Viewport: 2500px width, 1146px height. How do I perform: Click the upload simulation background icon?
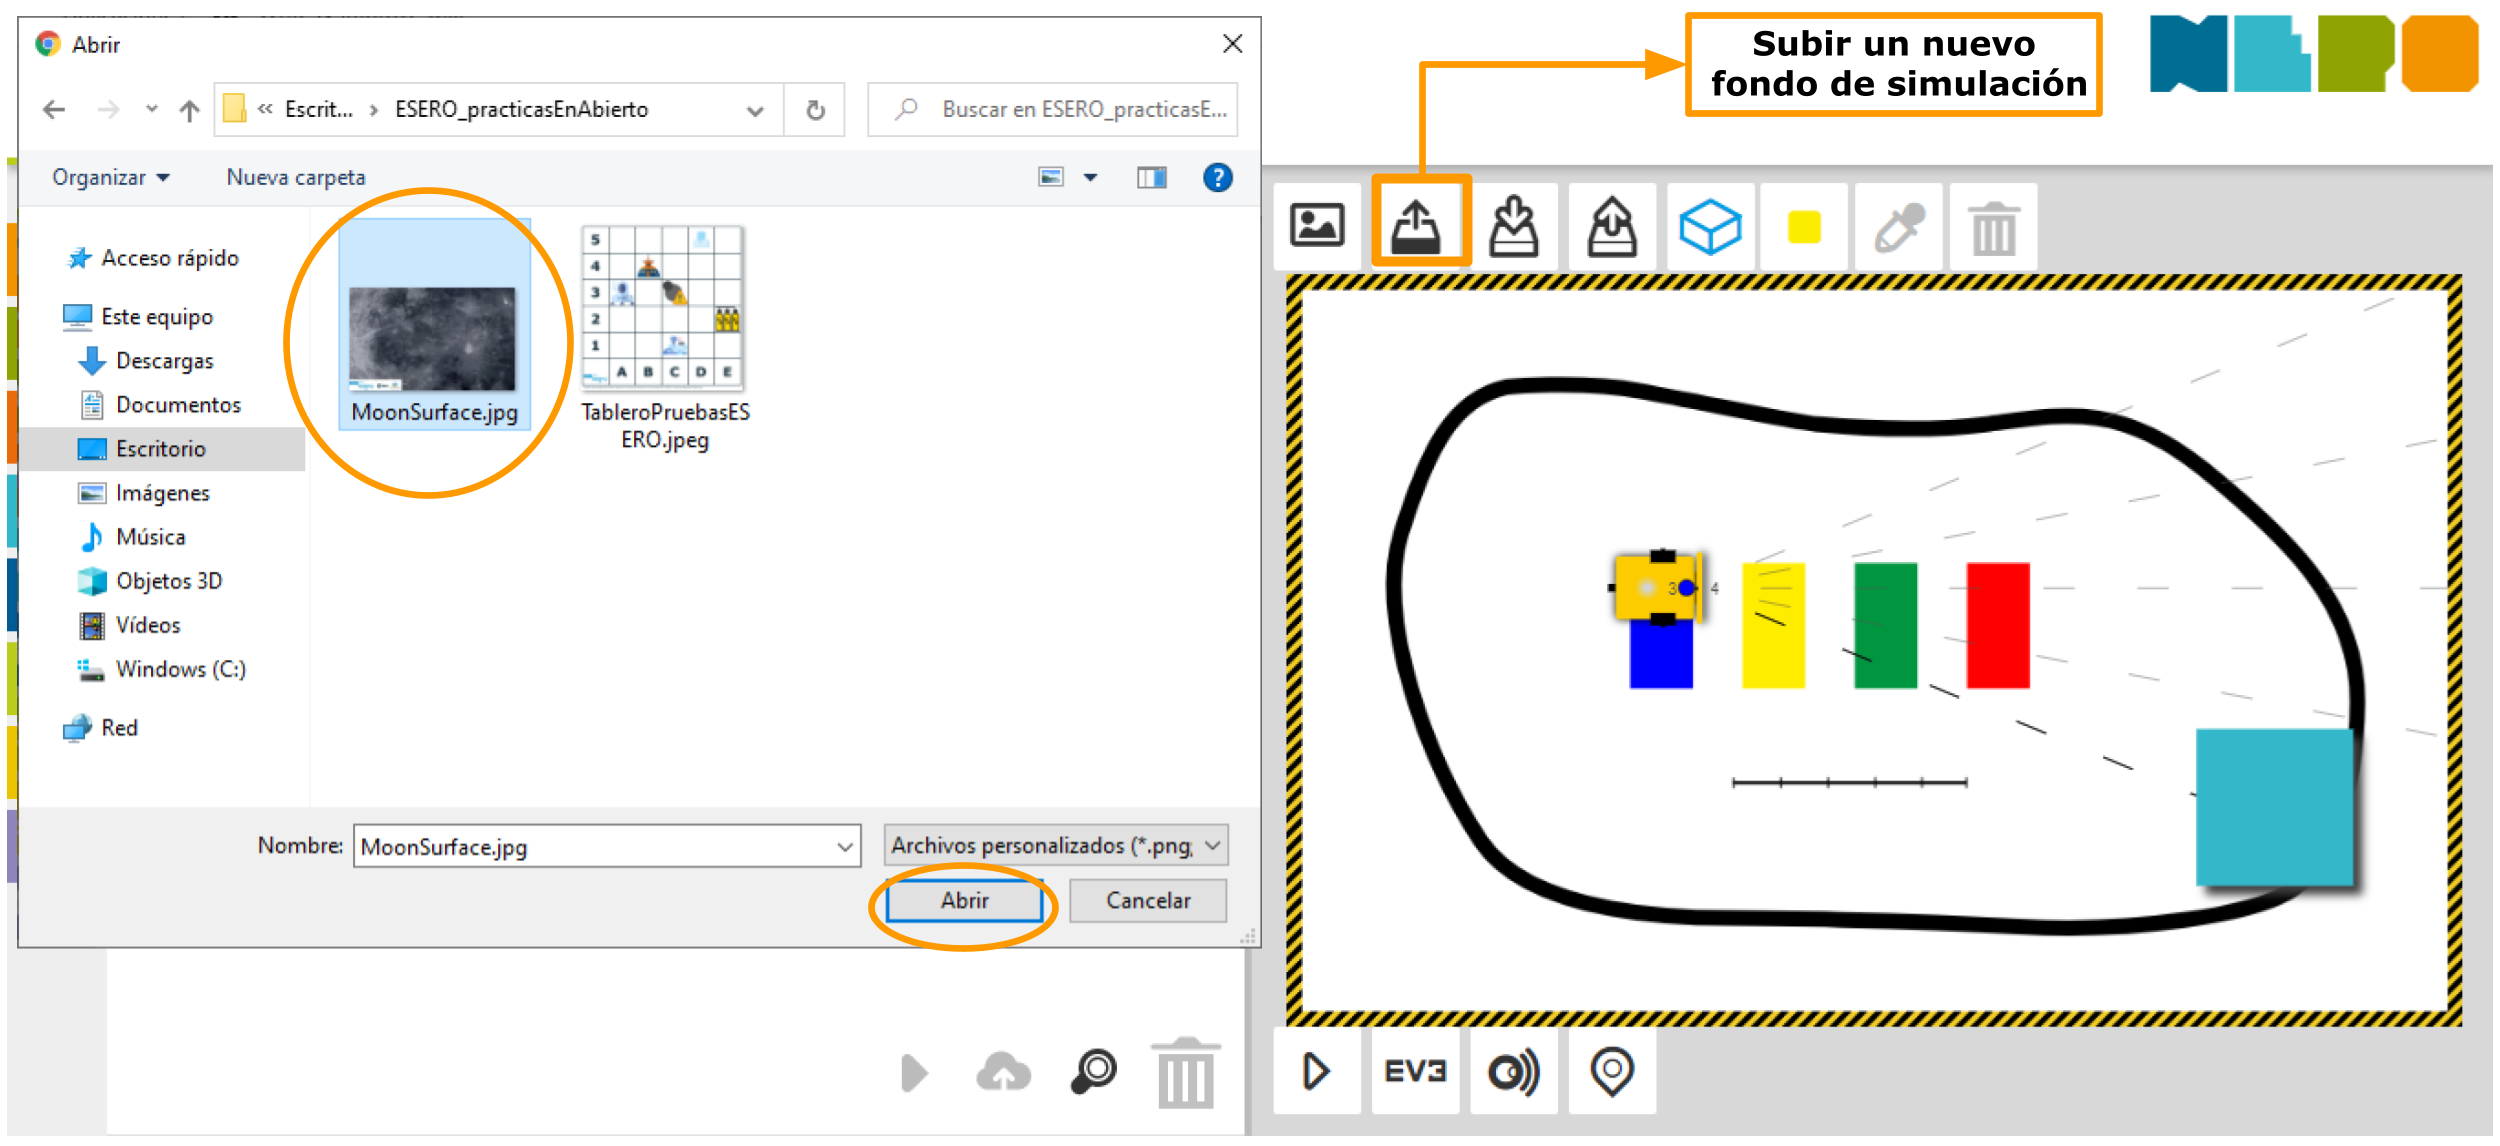click(1416, 226)
